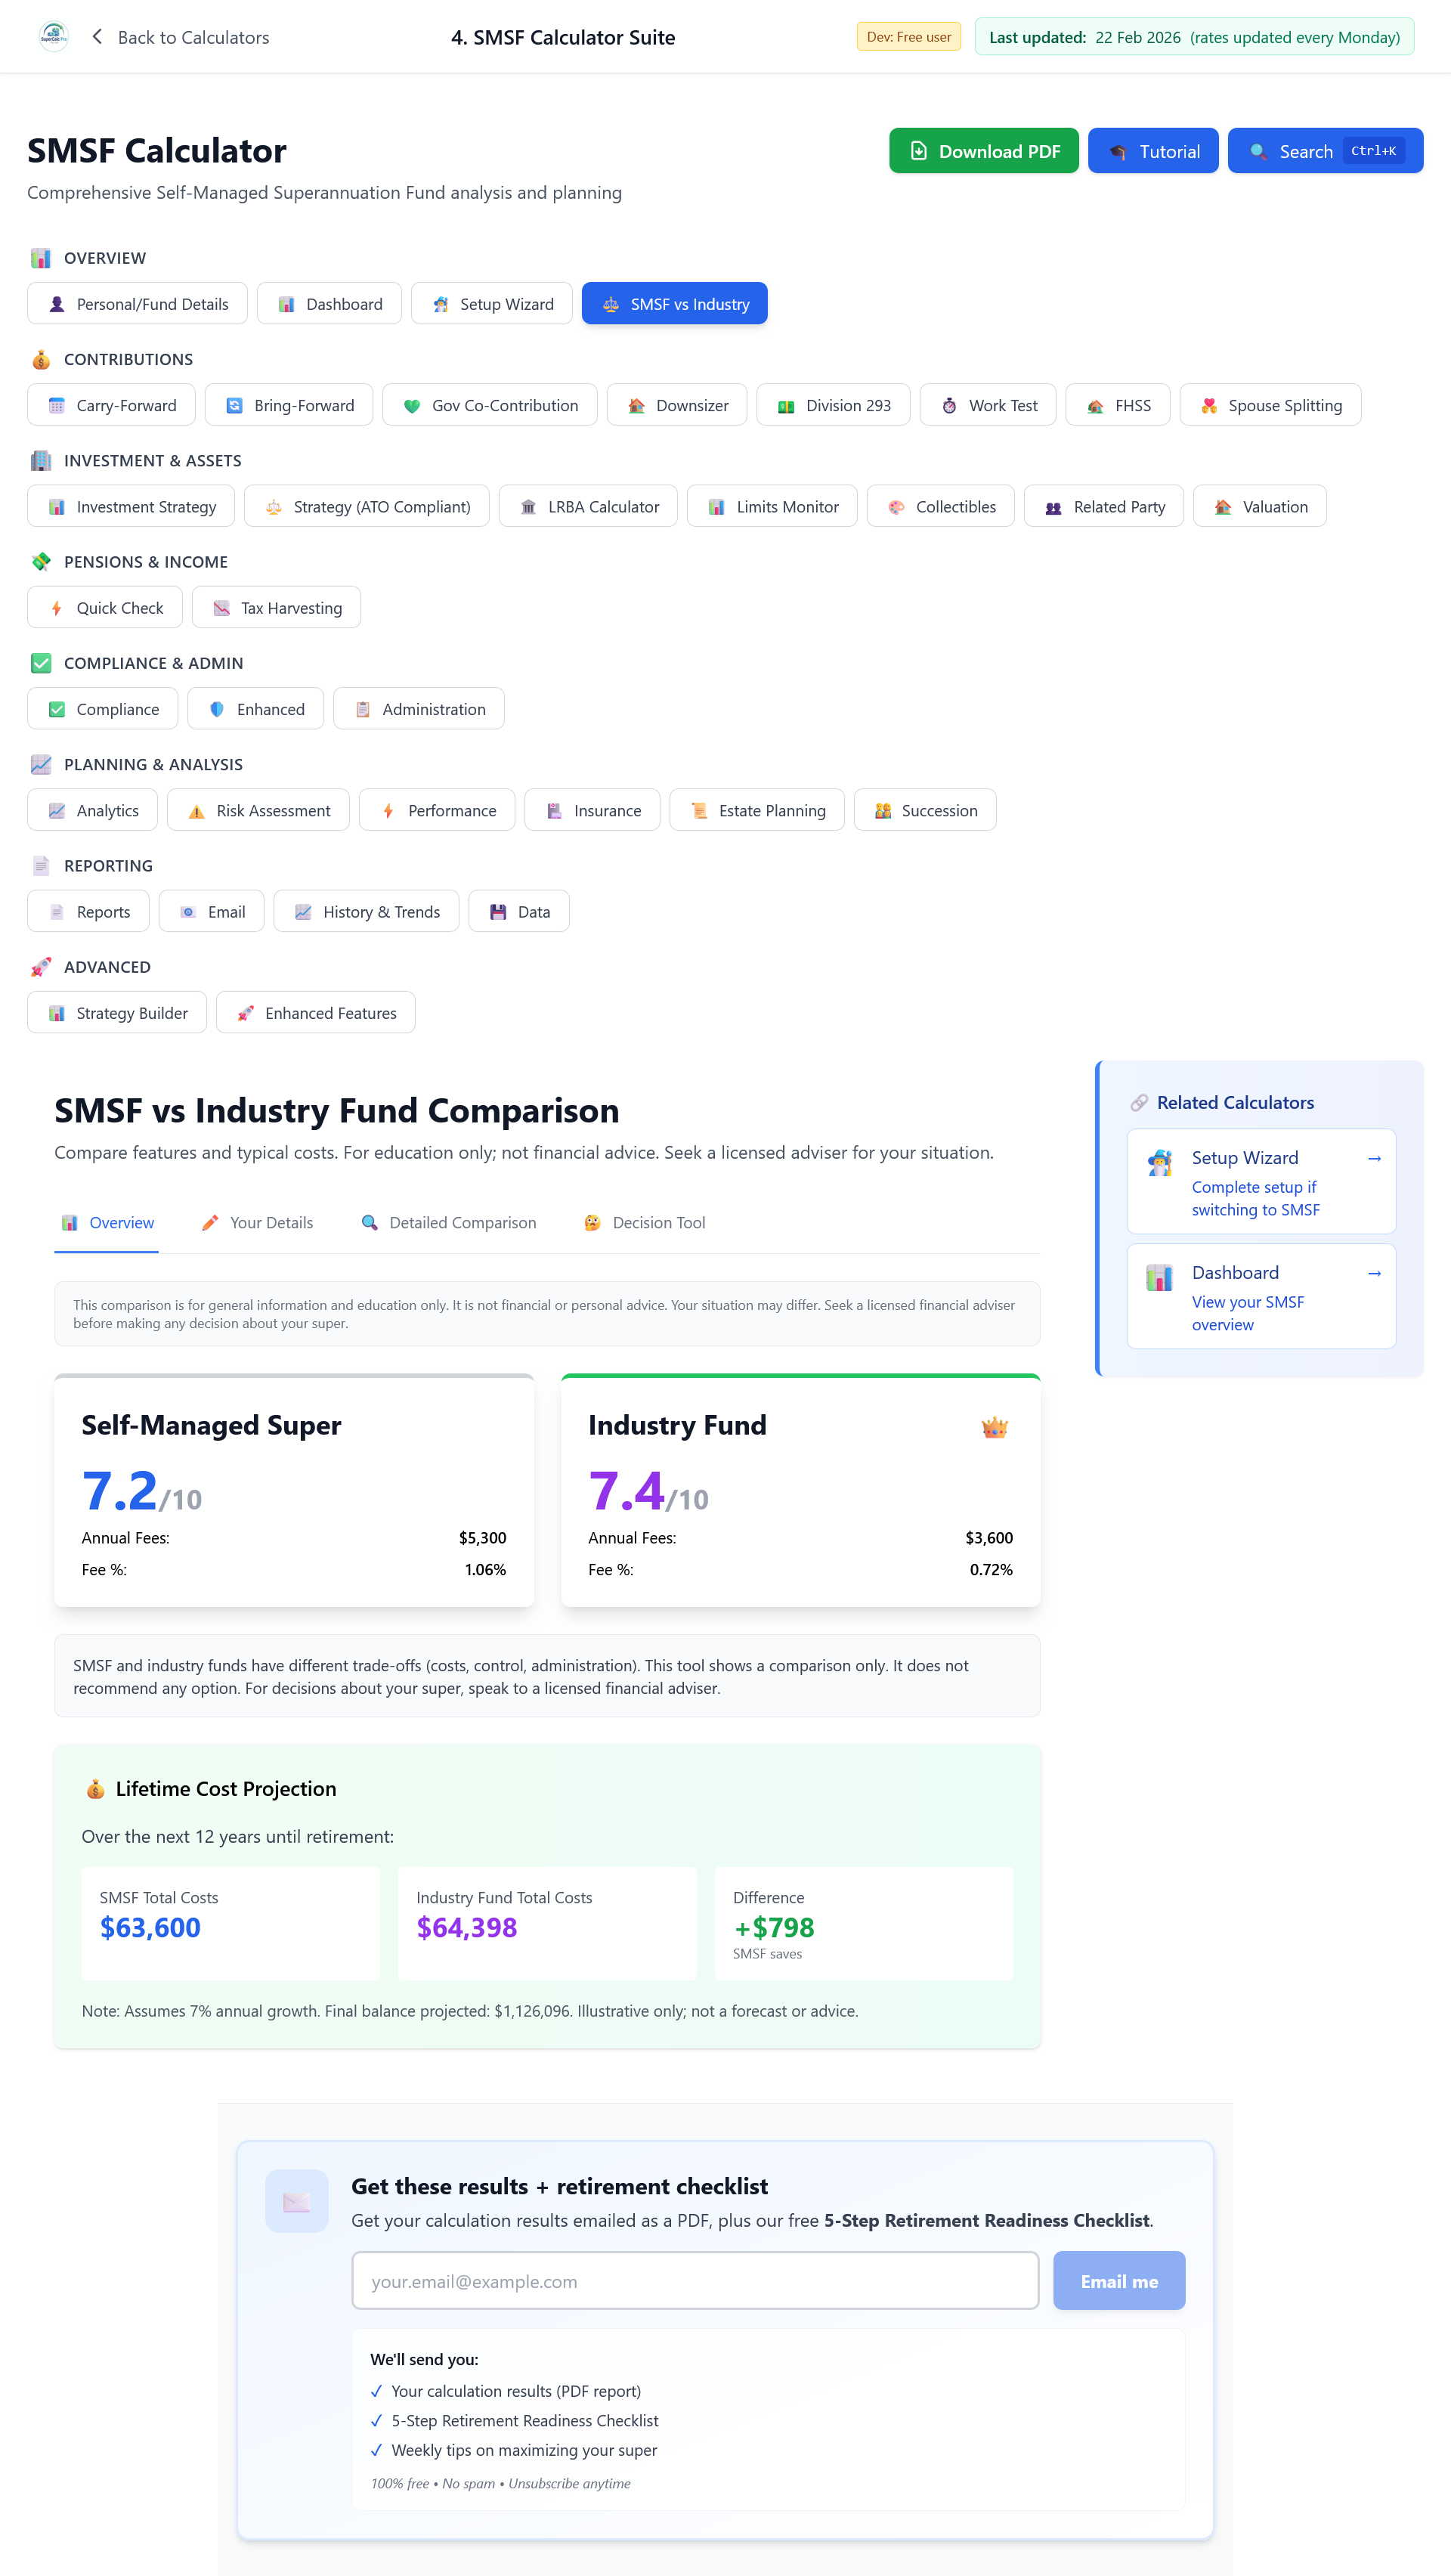
Task: Select the Division 293 calculator
Action: click(833, 405)
